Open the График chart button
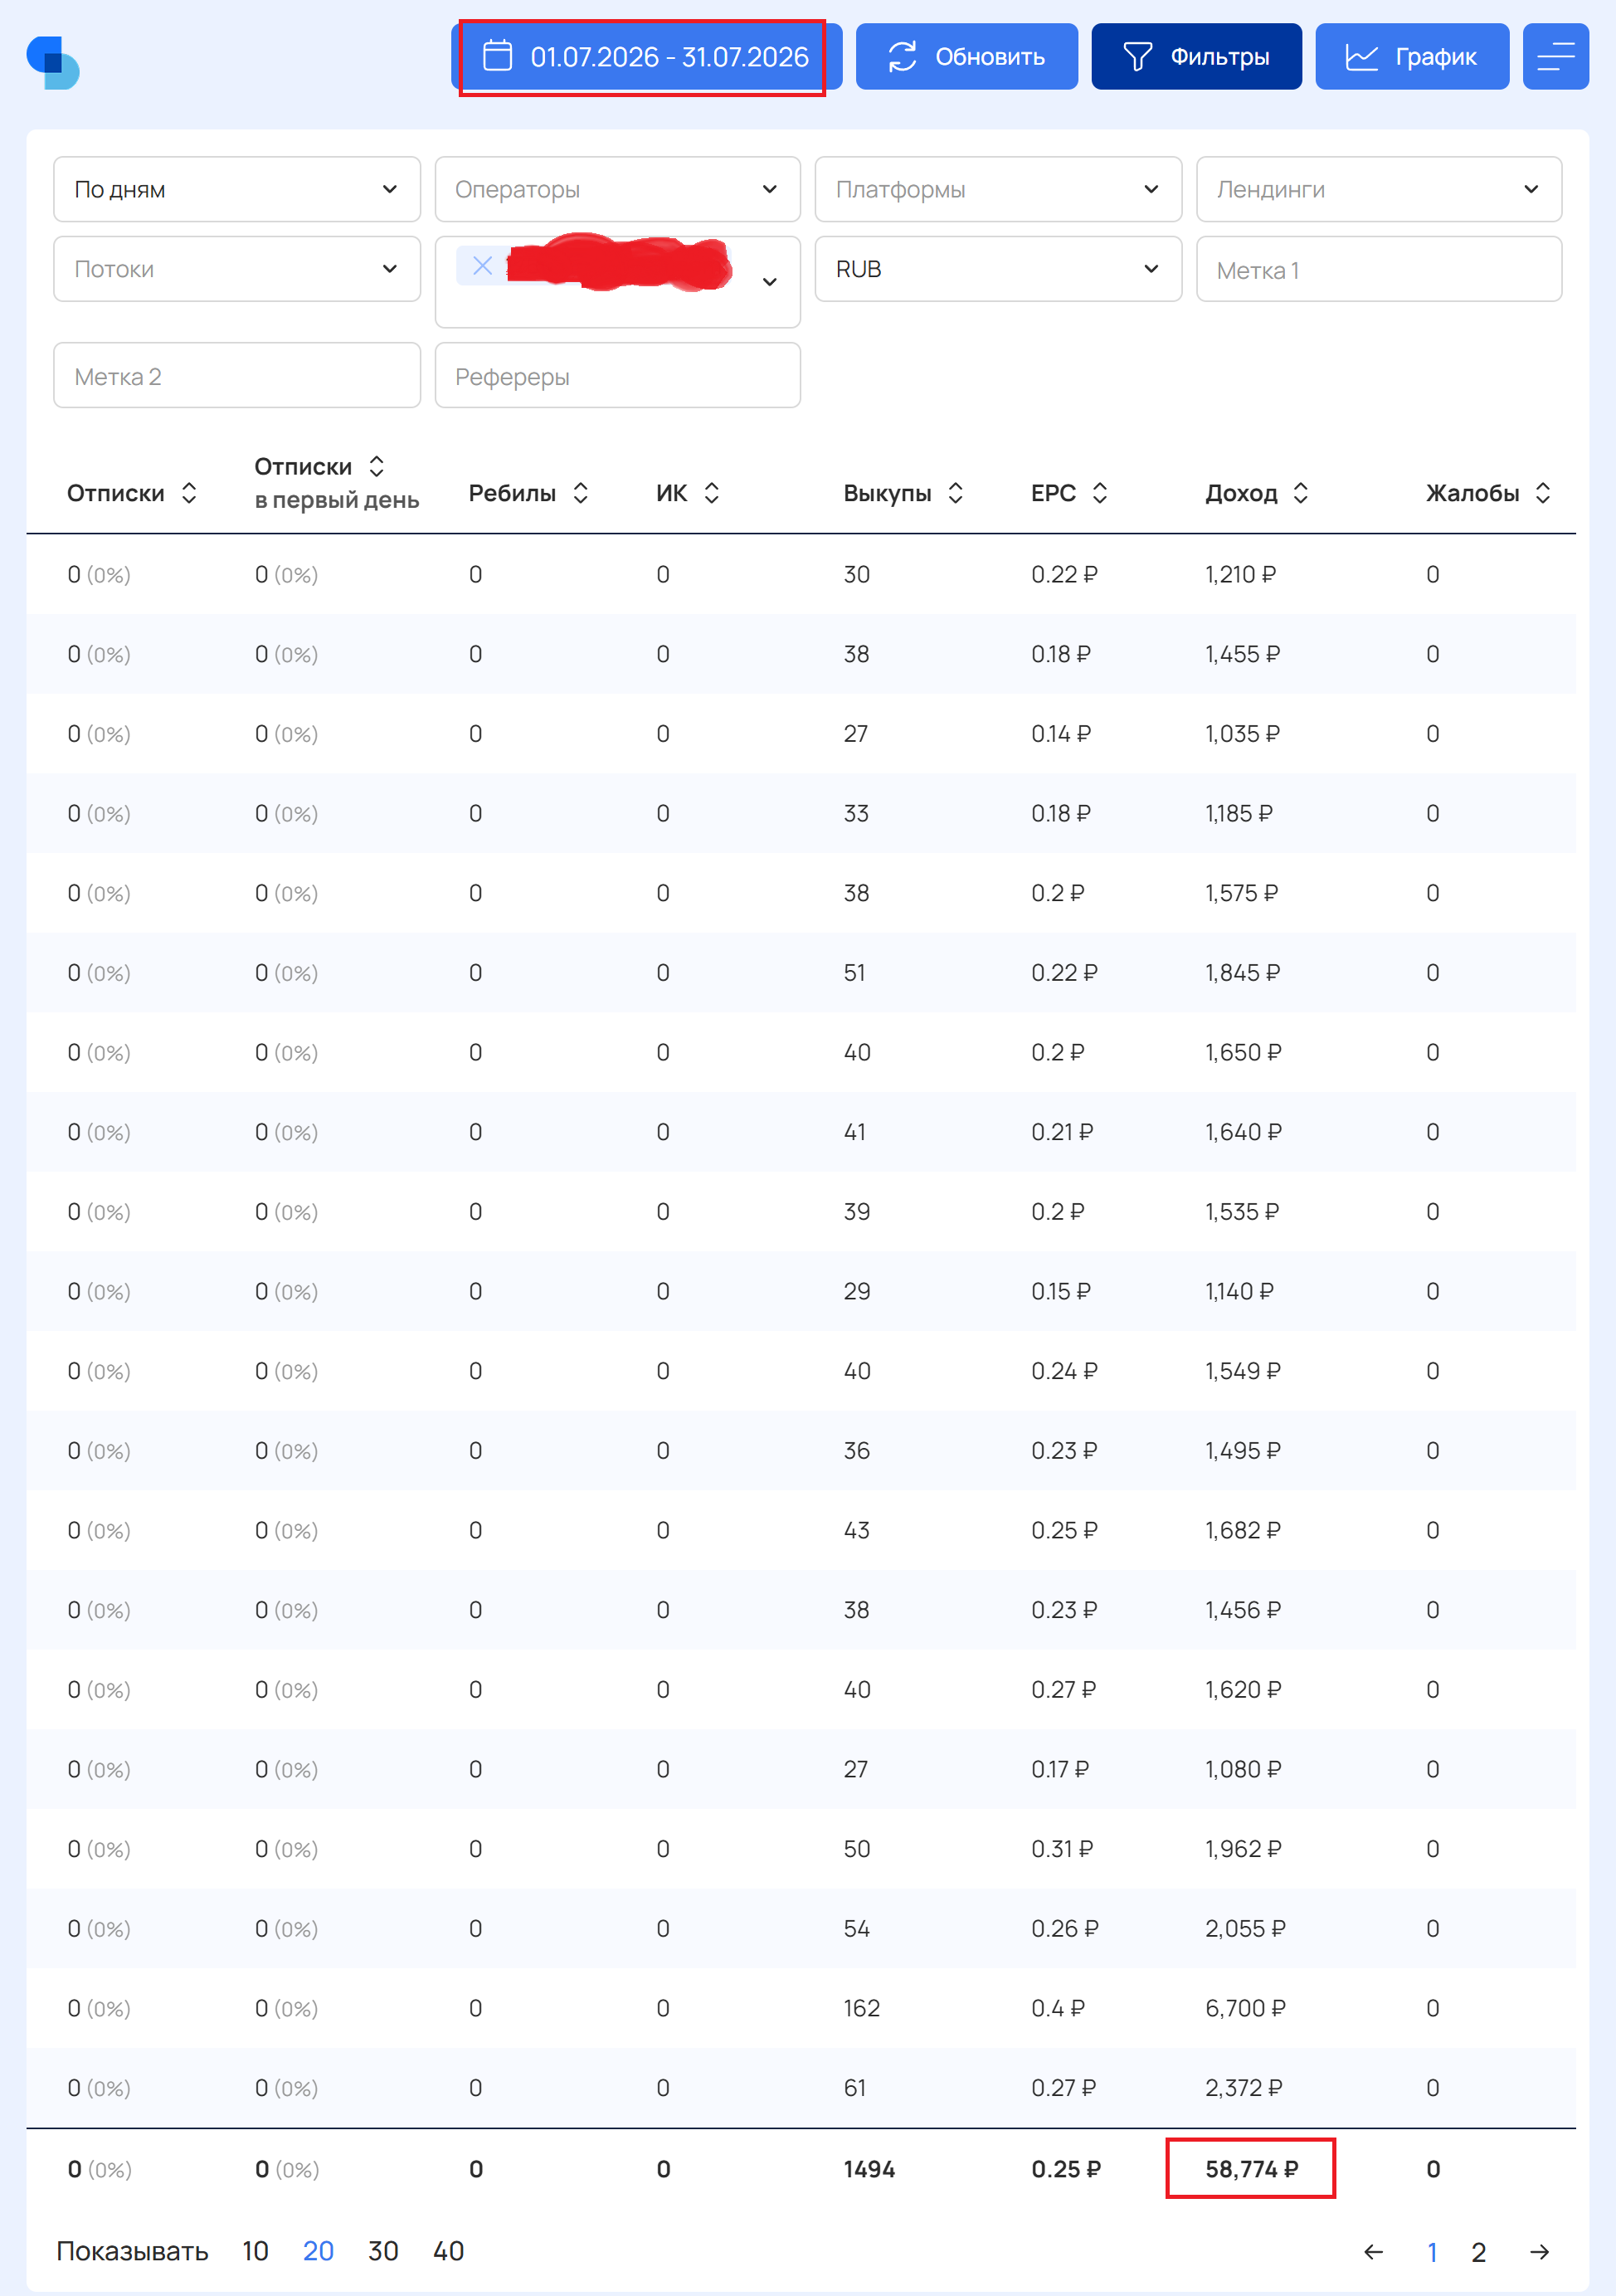This screenshot has width=1616, height=2296. [x=1412, y=57]
